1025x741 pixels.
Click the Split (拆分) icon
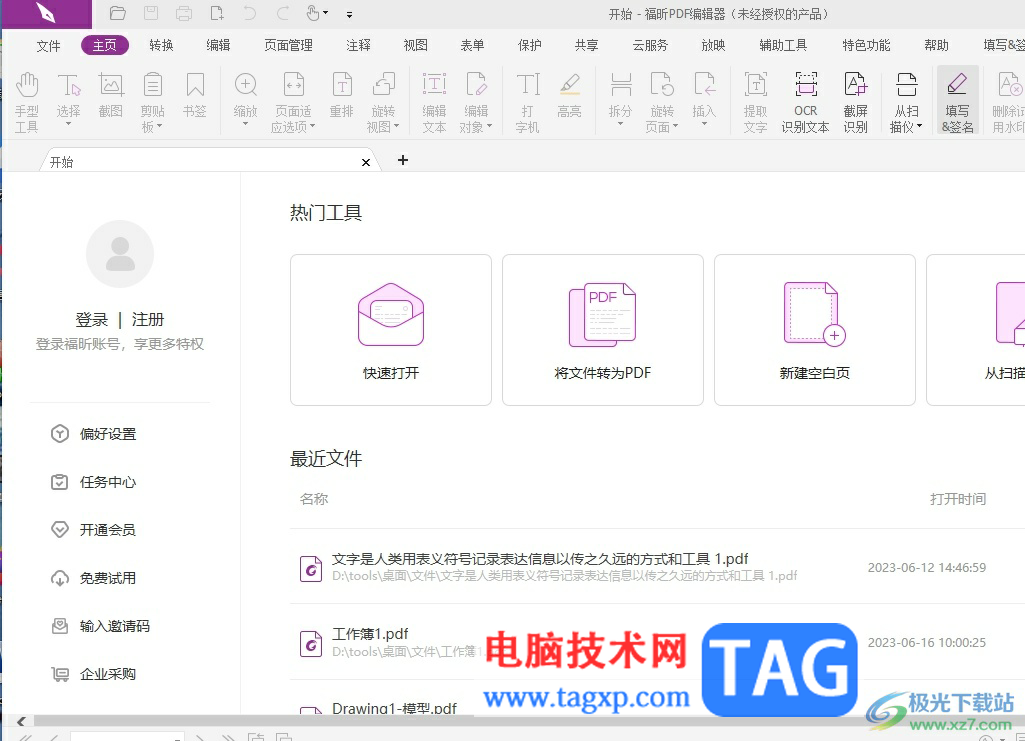coord(620,87)
